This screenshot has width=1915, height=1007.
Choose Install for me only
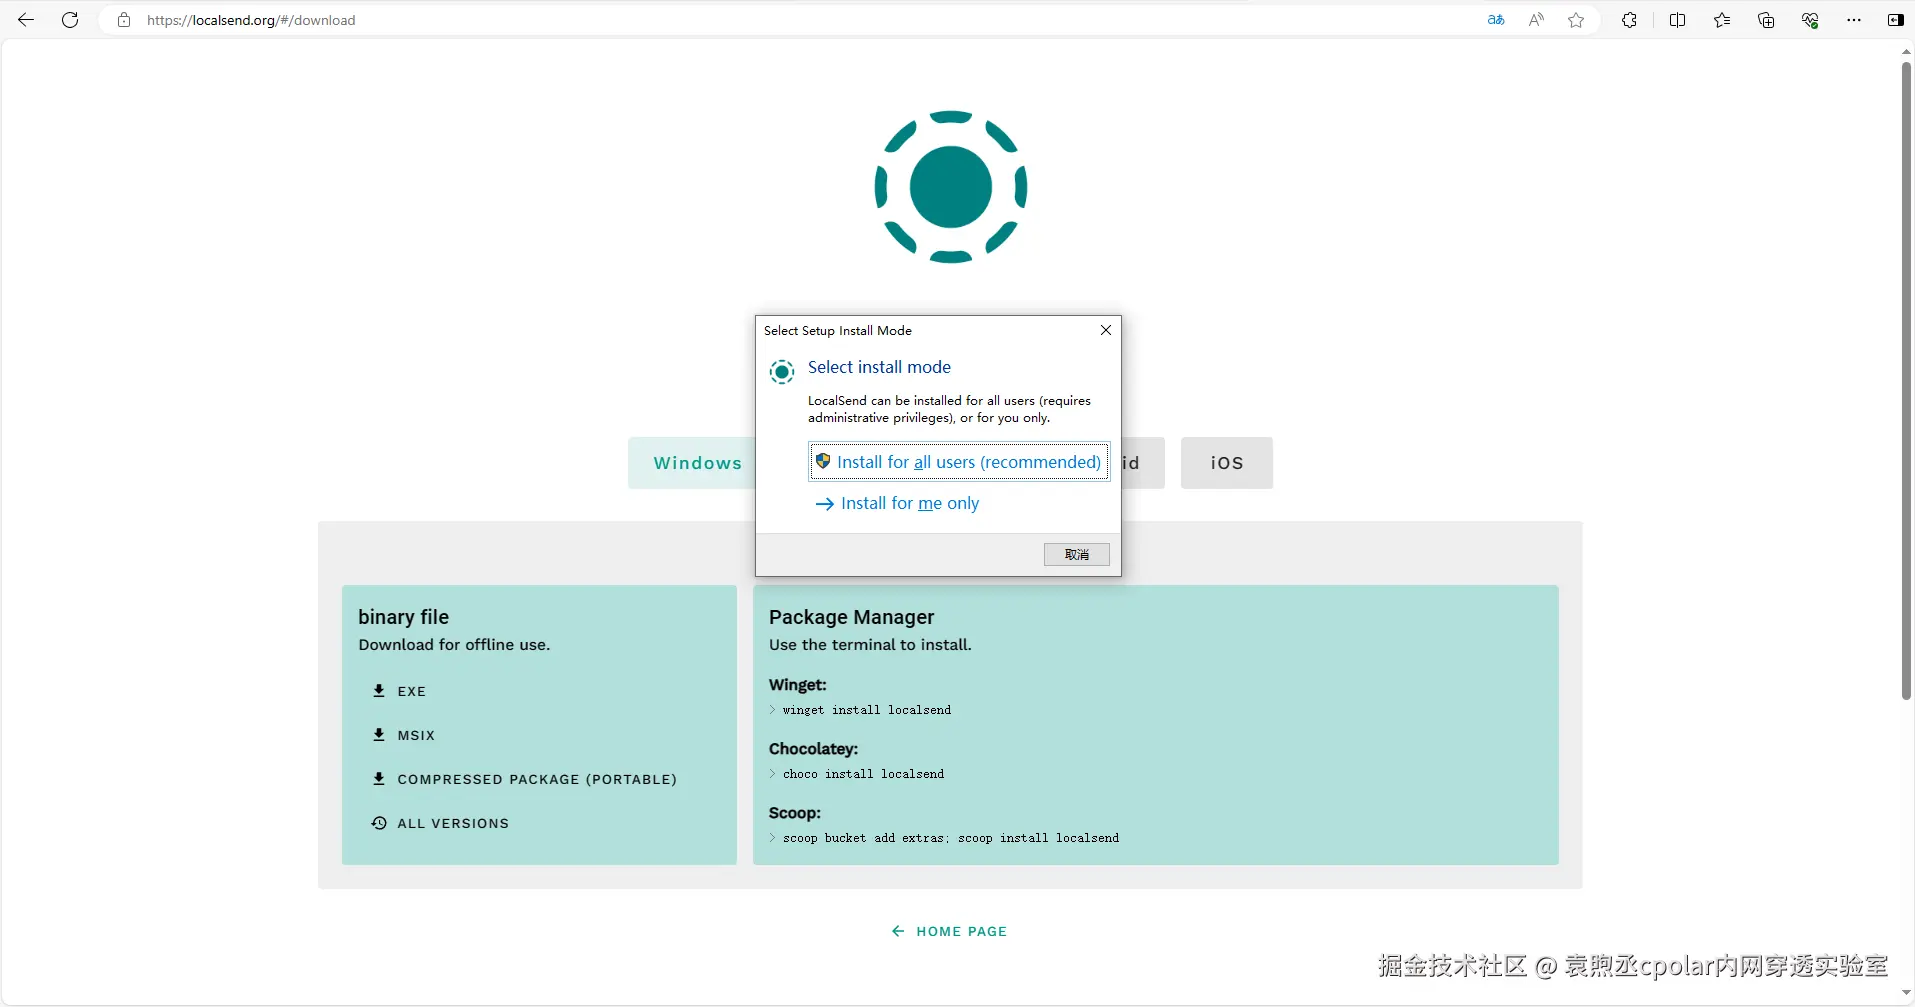(898, 503)
